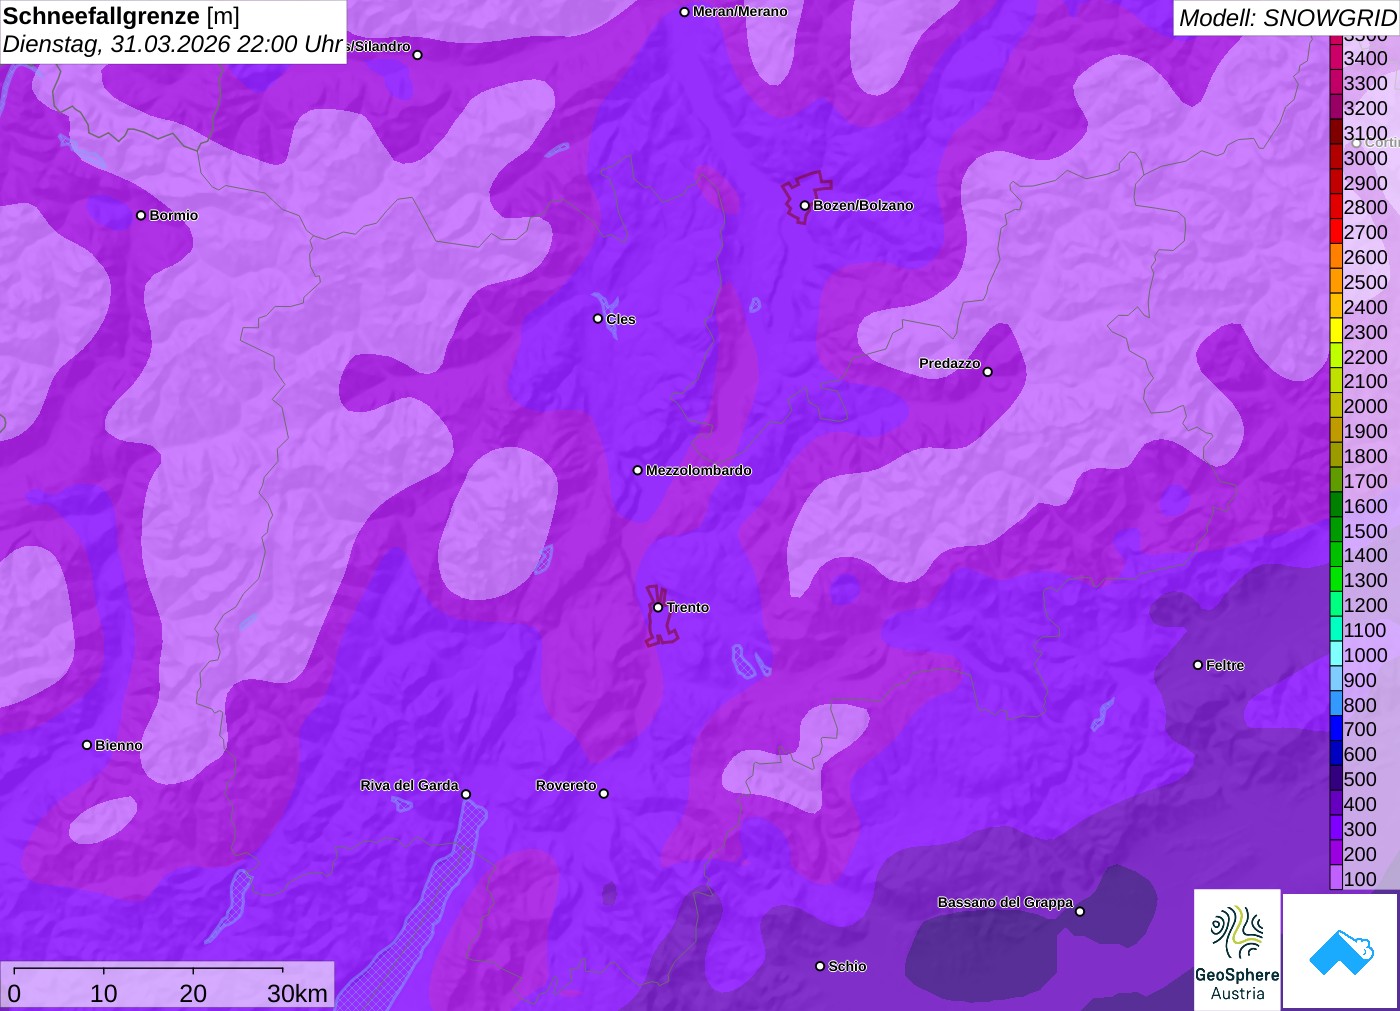This screenshot has height=1011, width=1400.
Task: Click the Mezzolombardo marker dot
Action: pyautogui.click(x=638, y=470)
